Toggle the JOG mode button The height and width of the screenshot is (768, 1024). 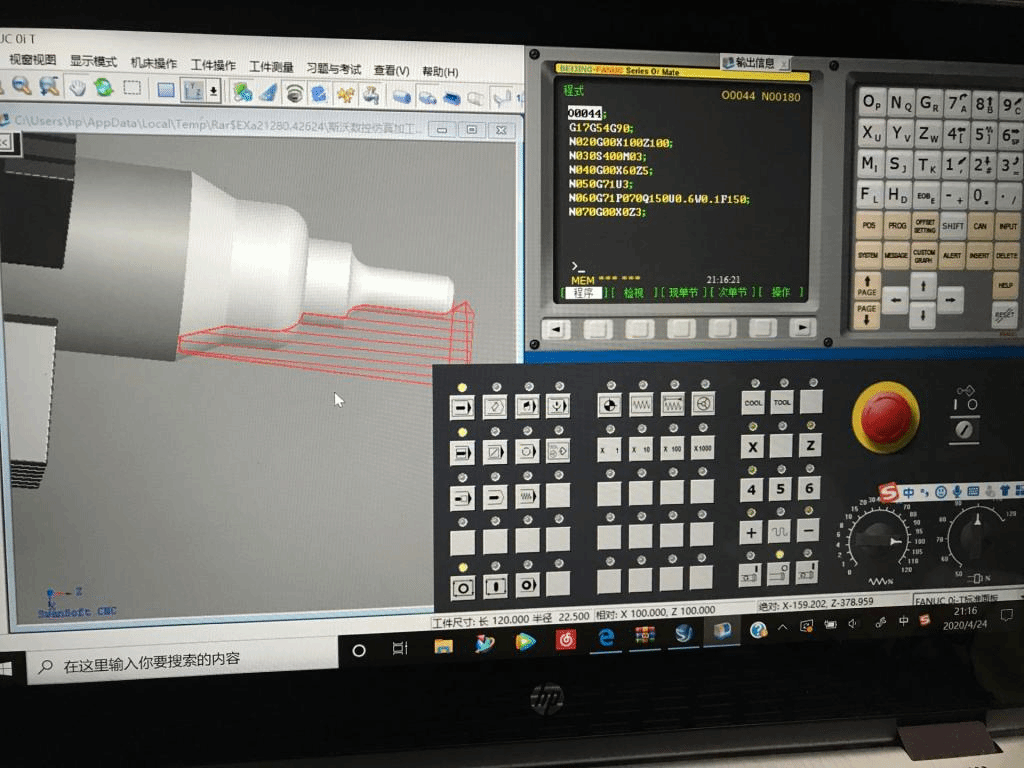[641, 405]
